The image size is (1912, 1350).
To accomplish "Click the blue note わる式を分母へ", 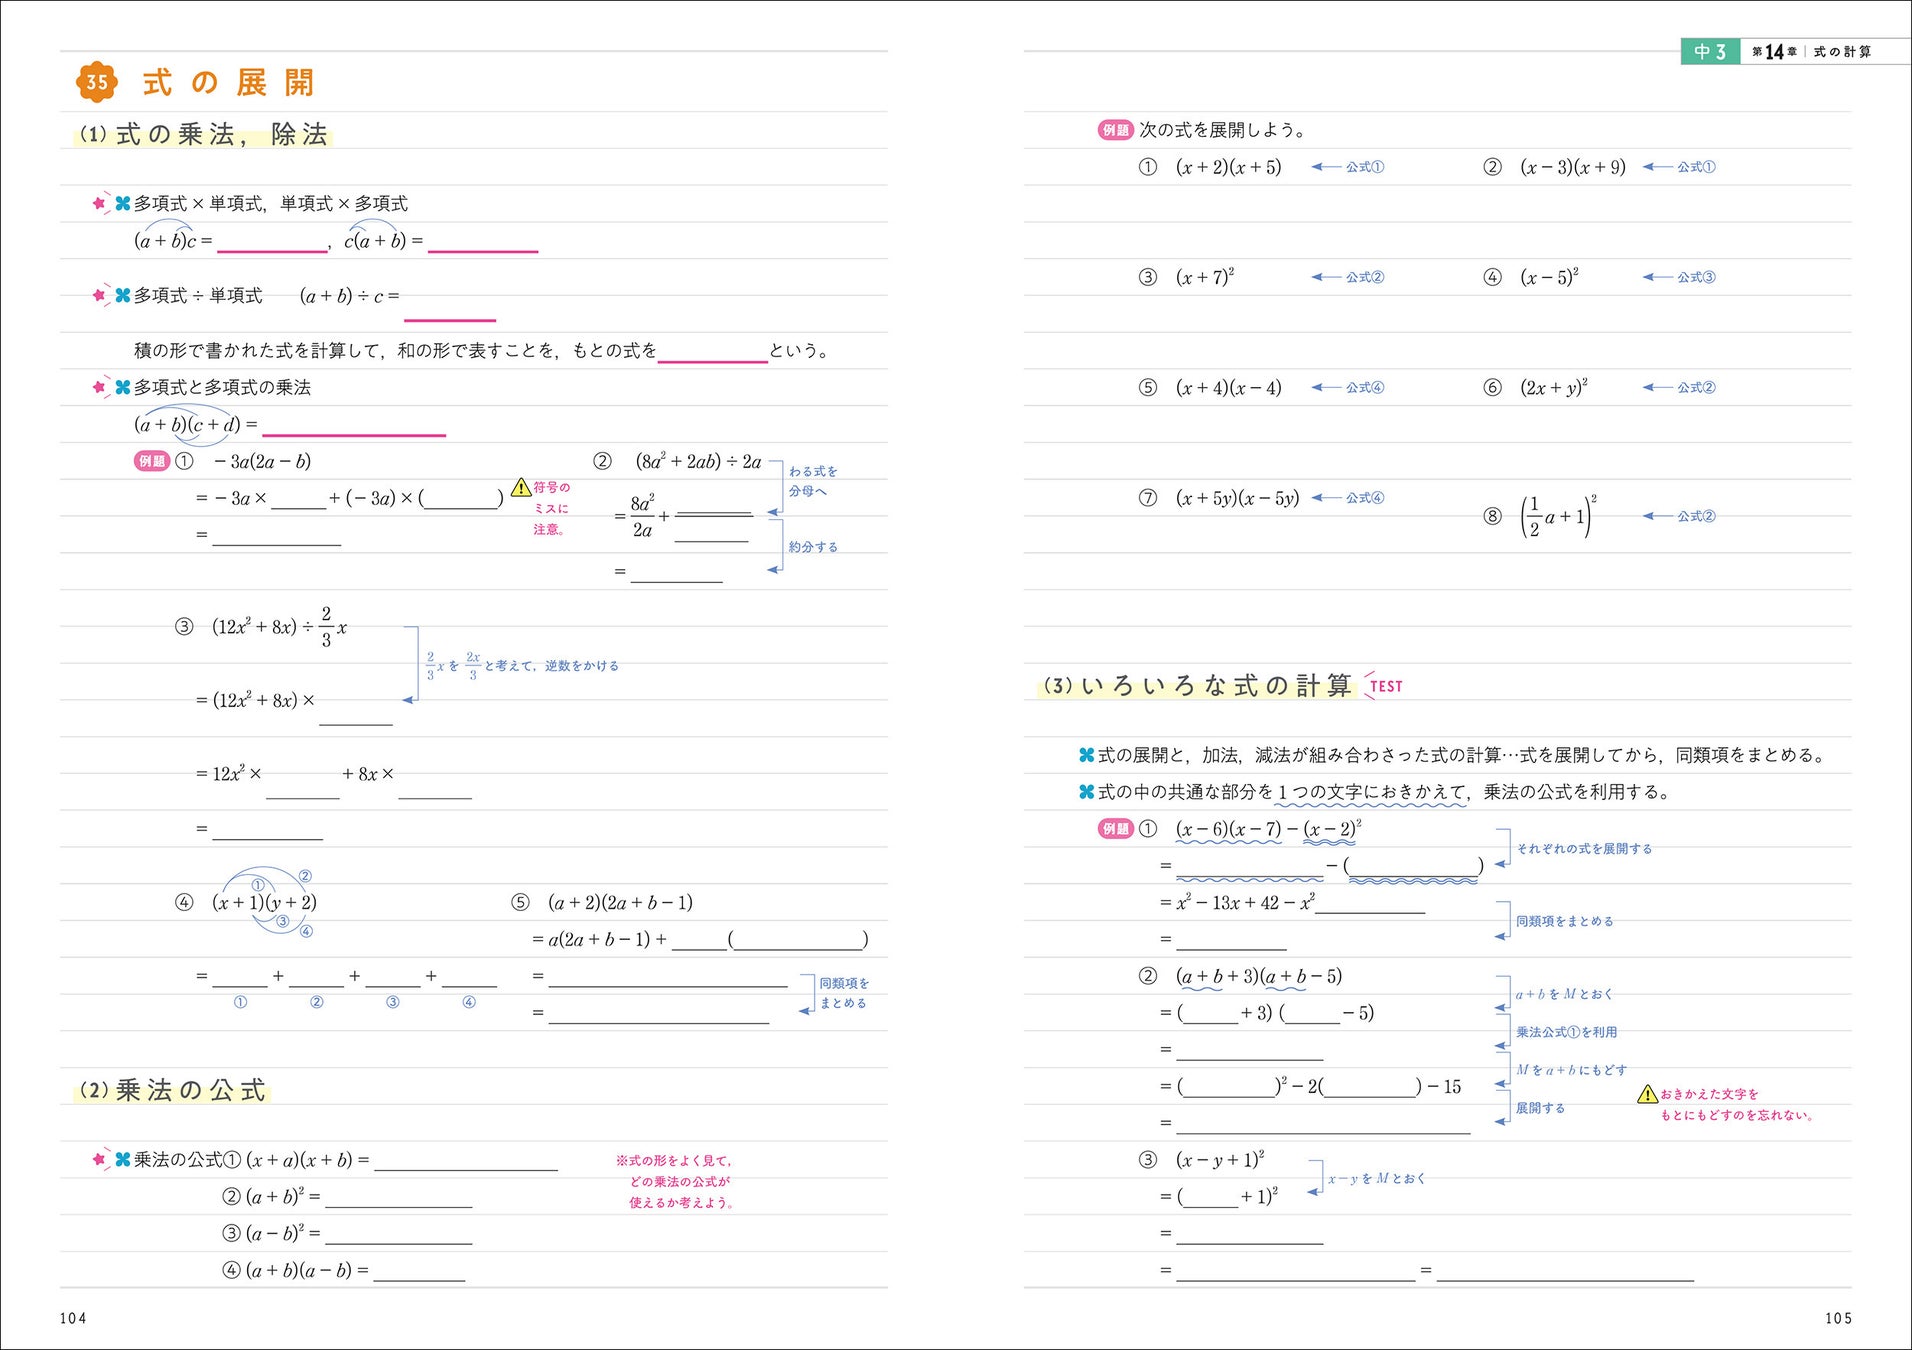I will [812, 481].
